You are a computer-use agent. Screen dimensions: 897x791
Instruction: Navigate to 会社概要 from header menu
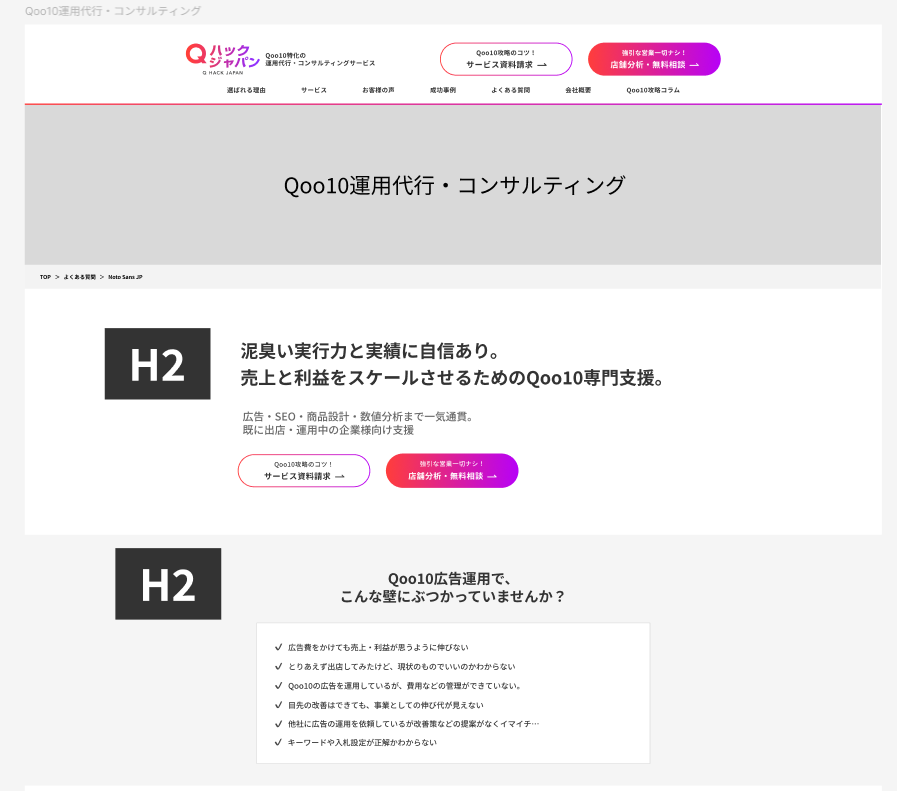pos(578,90)
